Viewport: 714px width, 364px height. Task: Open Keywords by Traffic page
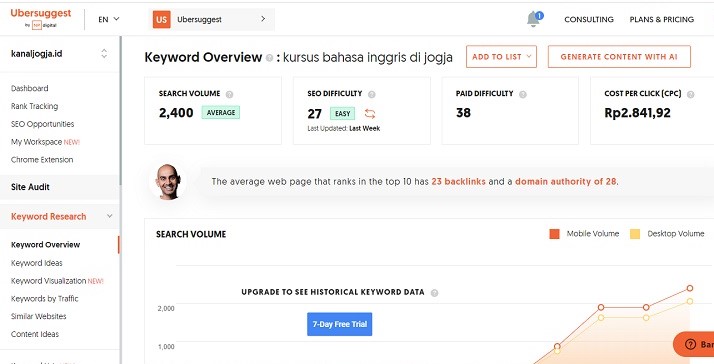point(45,298)
